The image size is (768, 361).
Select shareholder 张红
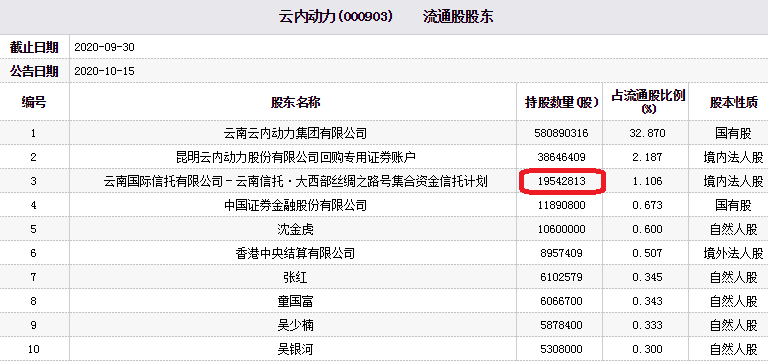click(295, 277)
